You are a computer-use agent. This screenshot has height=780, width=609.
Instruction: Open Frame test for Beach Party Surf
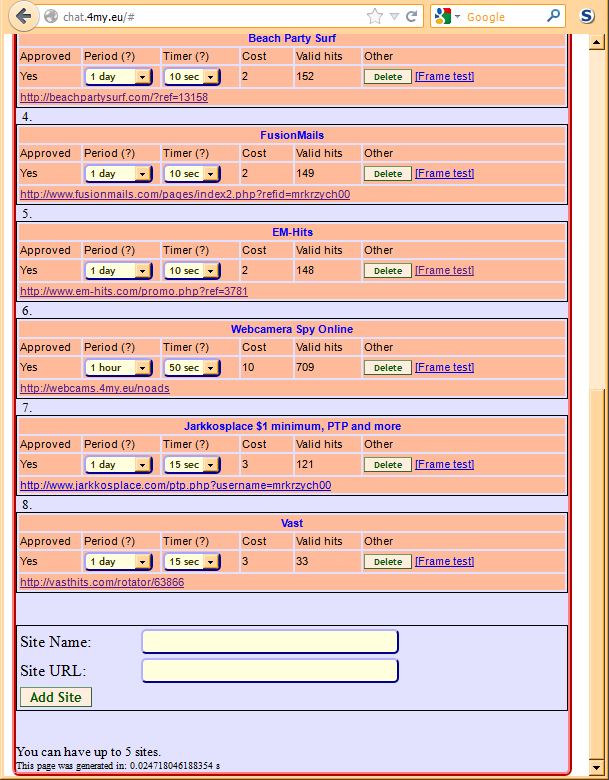(x=444, y=77)
